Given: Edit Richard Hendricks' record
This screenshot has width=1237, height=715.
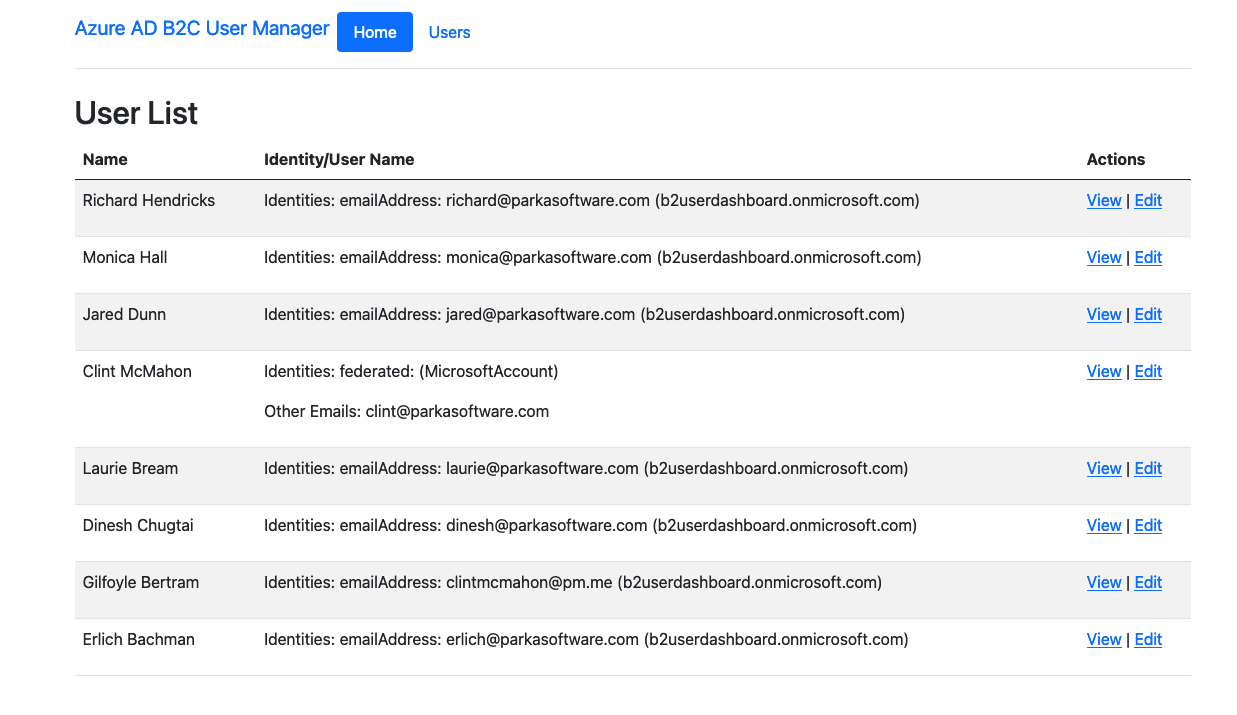Looking at the screenshot, I should [1148, 200].
